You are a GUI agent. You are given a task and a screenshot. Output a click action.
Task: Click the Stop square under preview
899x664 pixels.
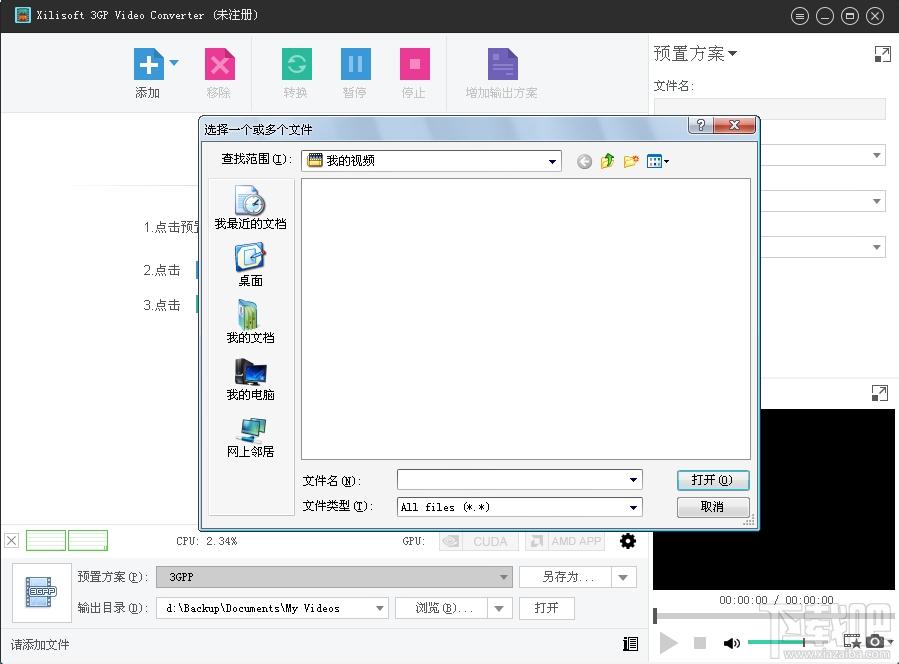click(x=700, y=643)
